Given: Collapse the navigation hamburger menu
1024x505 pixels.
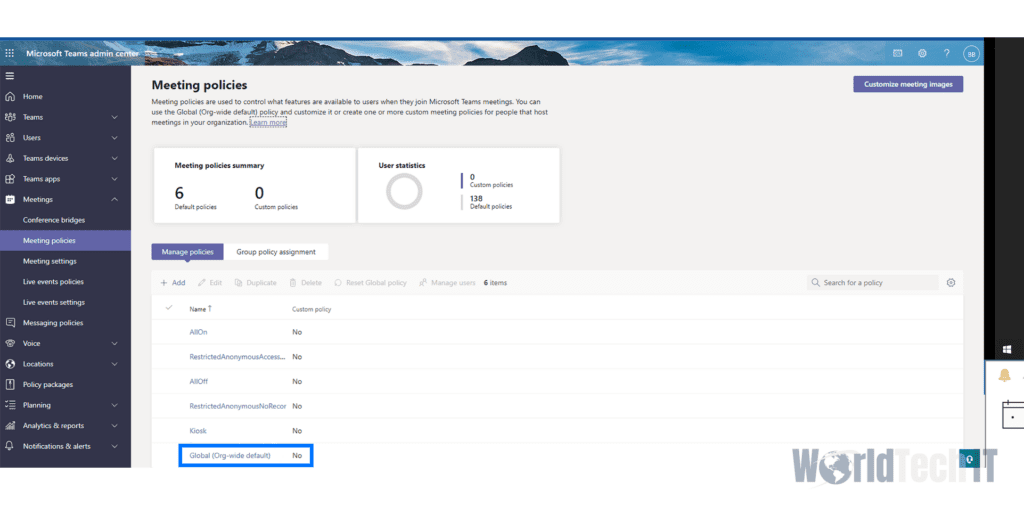Looking at the screenshot, I should [x=9, y=76].
